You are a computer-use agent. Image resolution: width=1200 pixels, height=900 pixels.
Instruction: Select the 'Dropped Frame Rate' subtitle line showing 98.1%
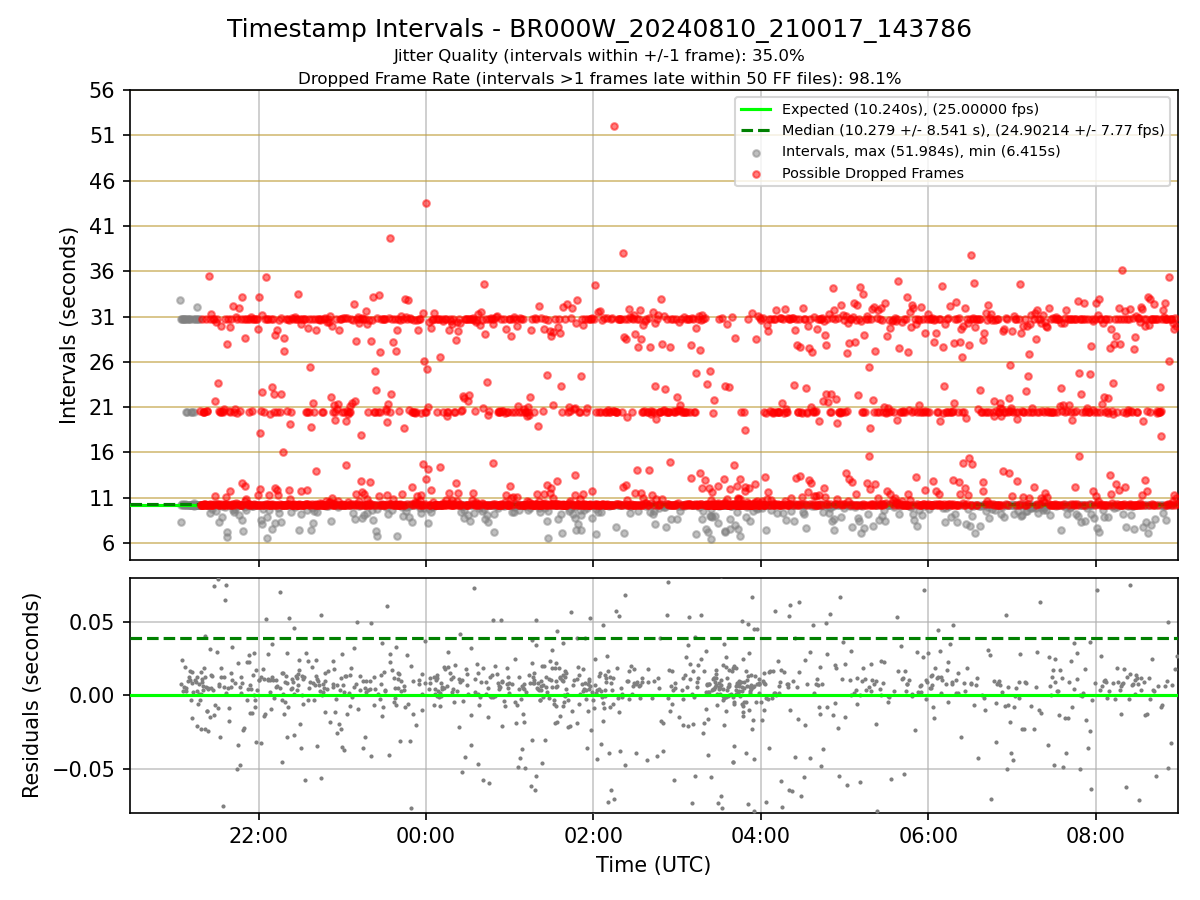point(599,78)
